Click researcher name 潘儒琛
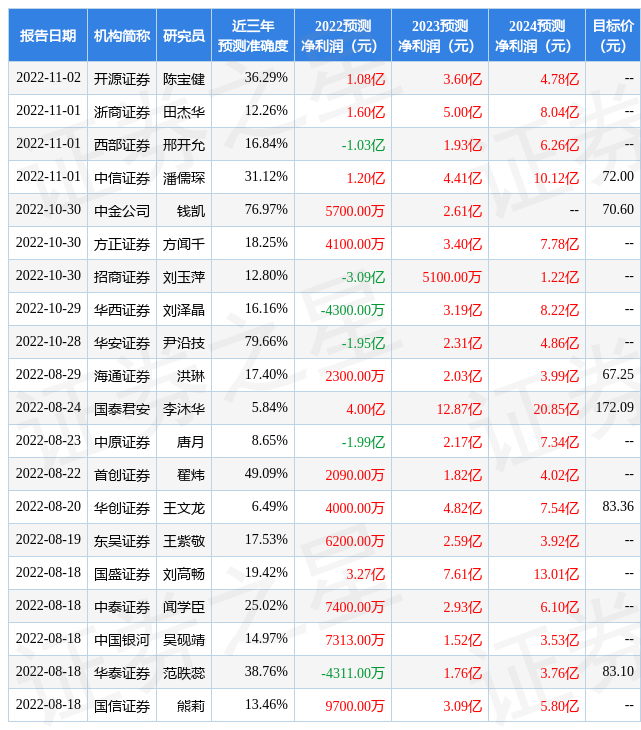This screenshot has height=730, width=641. (x=184, y=178)
